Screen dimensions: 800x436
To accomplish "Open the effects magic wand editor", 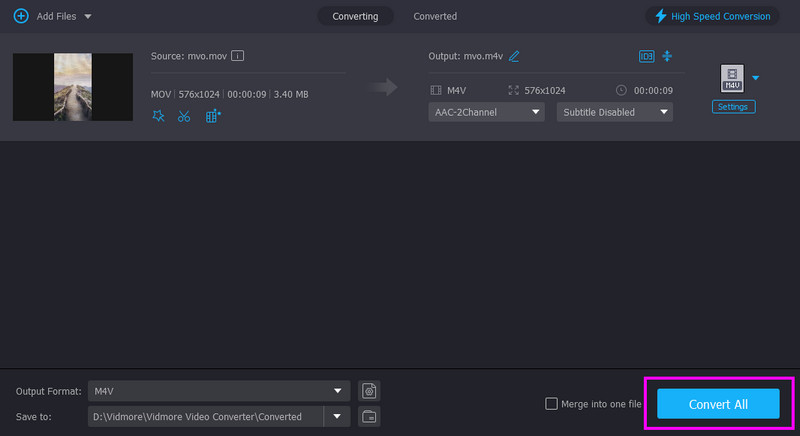I will point(158,116).
